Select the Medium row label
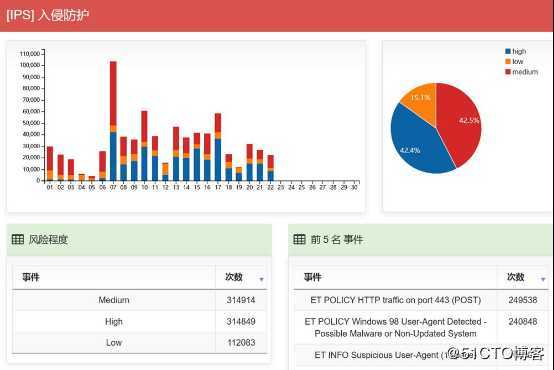The image size is (554, 370). [114, 300]
